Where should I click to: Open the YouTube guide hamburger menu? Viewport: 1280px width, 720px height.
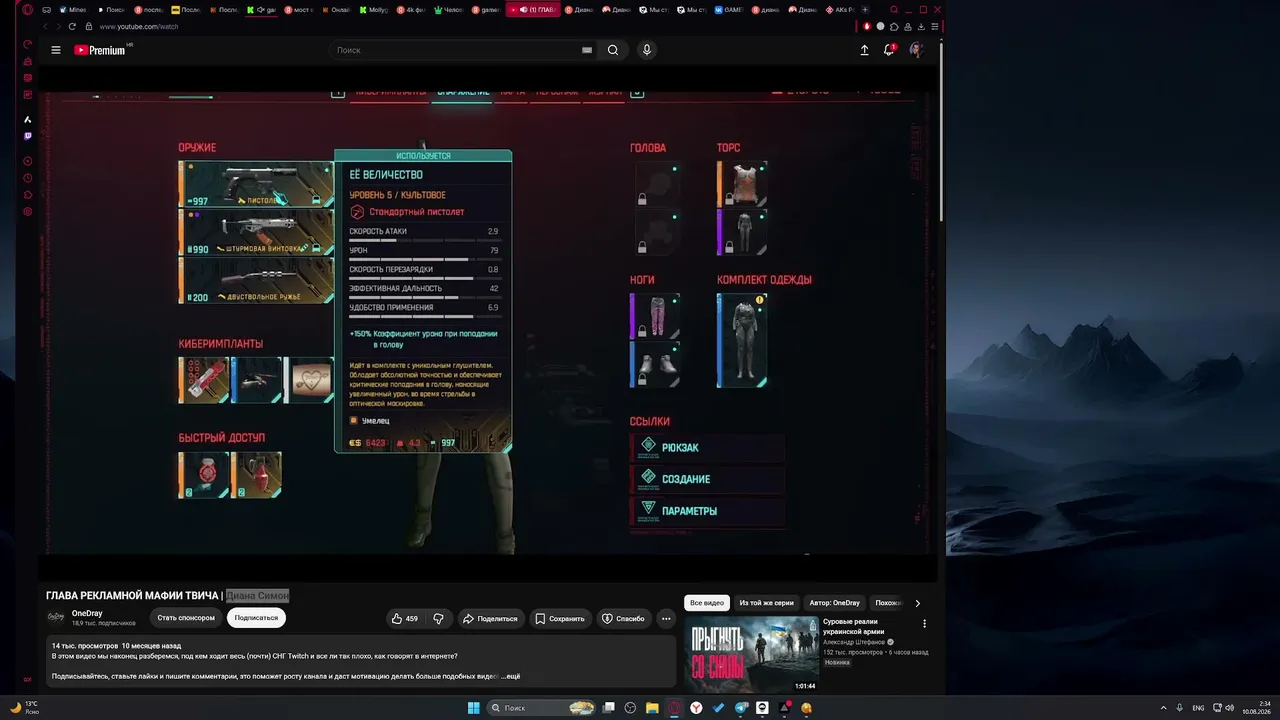[56, 50]
